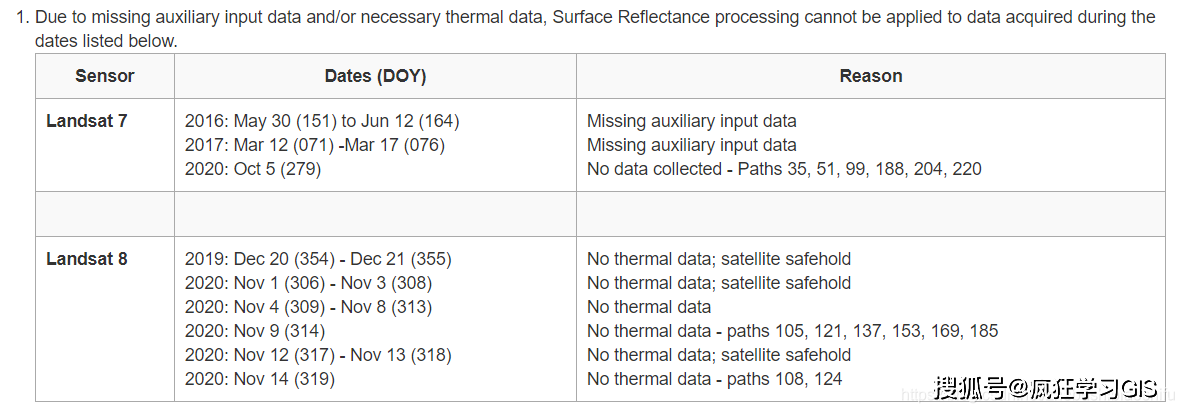Click the No data collected paths reason
This screenshot has width=1184, height=413.
784,169
